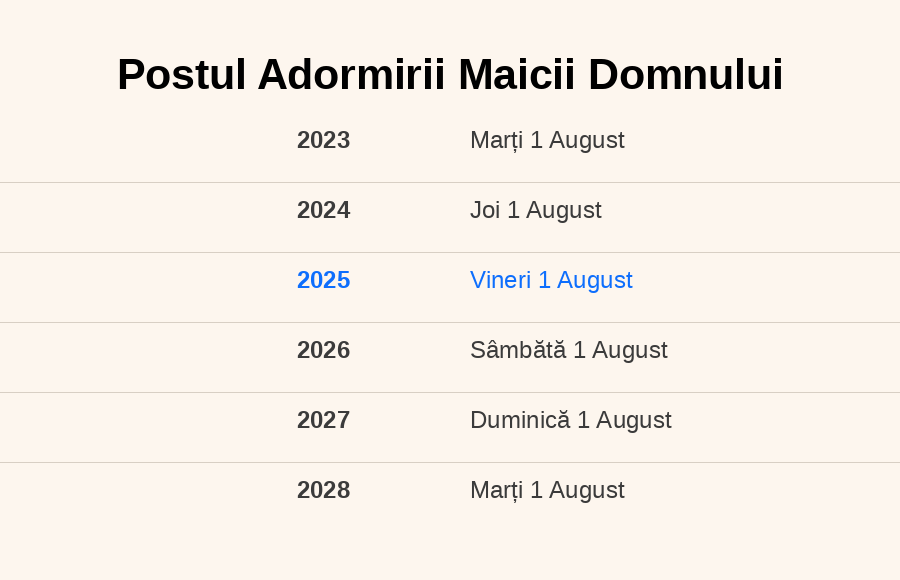This screenshot has height=580, width=900.
Task: Select the 2026 year label
Action: (323, 350)
